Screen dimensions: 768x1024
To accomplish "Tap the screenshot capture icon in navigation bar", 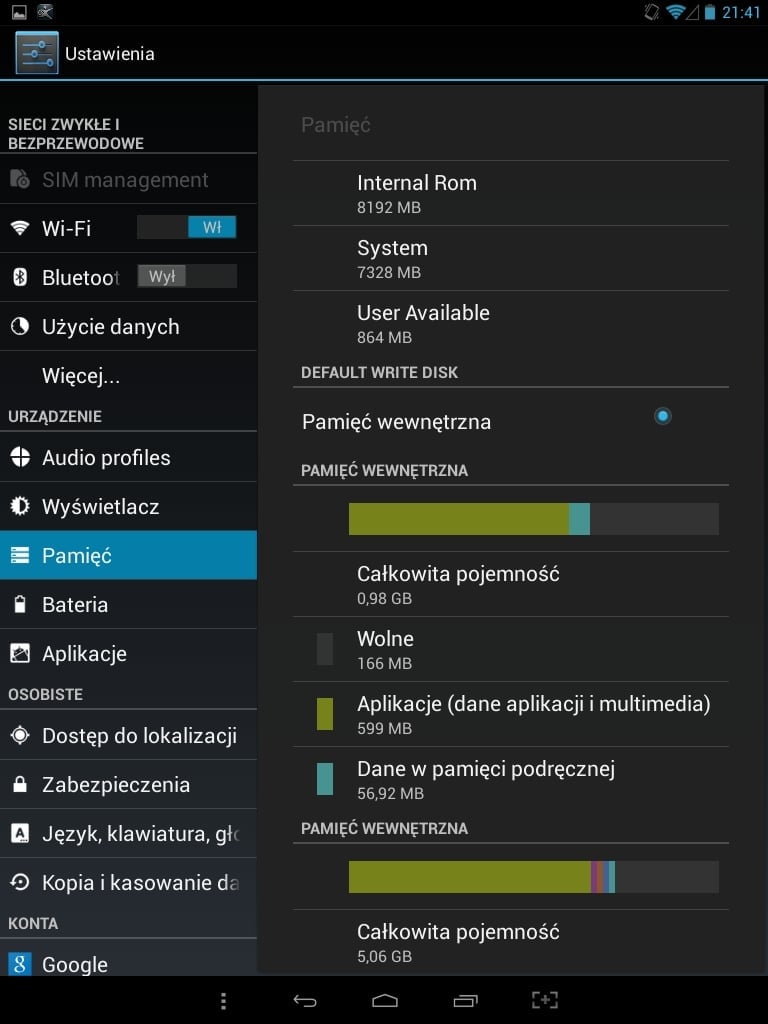I will 545,1000.
